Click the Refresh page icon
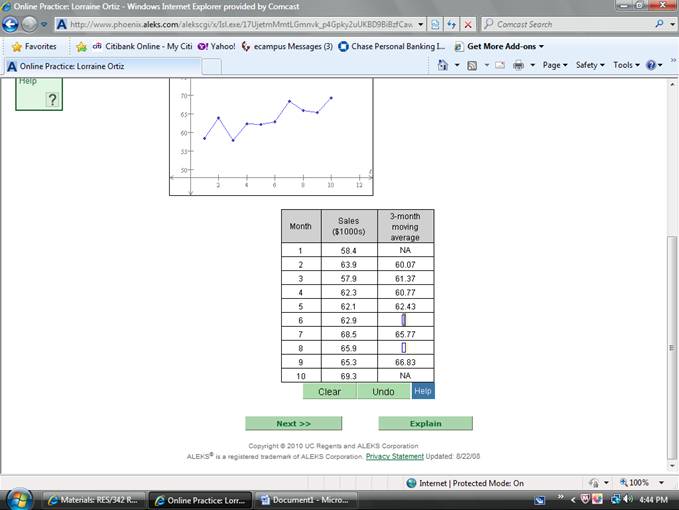 coord(451,24)
